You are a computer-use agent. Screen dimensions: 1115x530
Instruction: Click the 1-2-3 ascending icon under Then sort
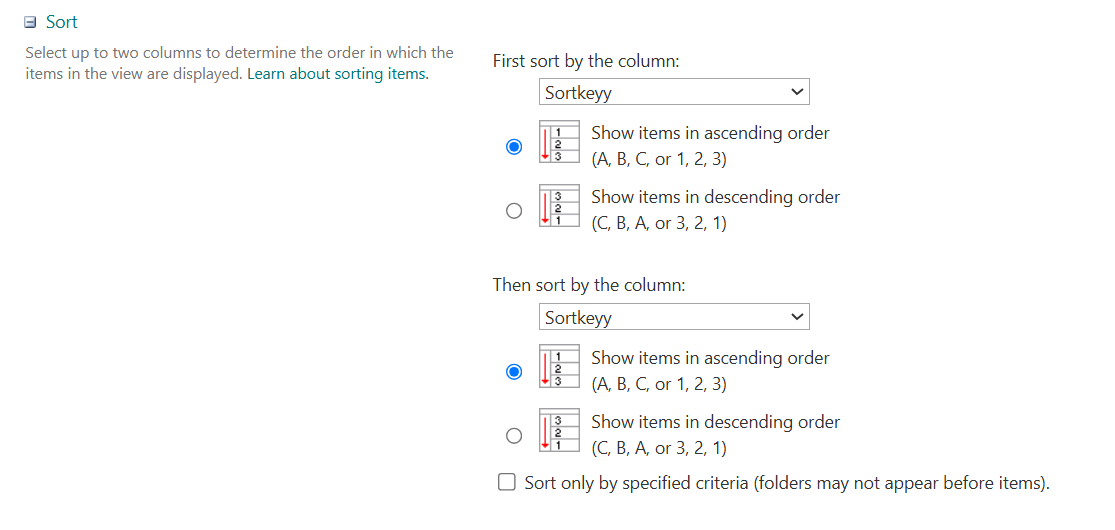point(560,367)
